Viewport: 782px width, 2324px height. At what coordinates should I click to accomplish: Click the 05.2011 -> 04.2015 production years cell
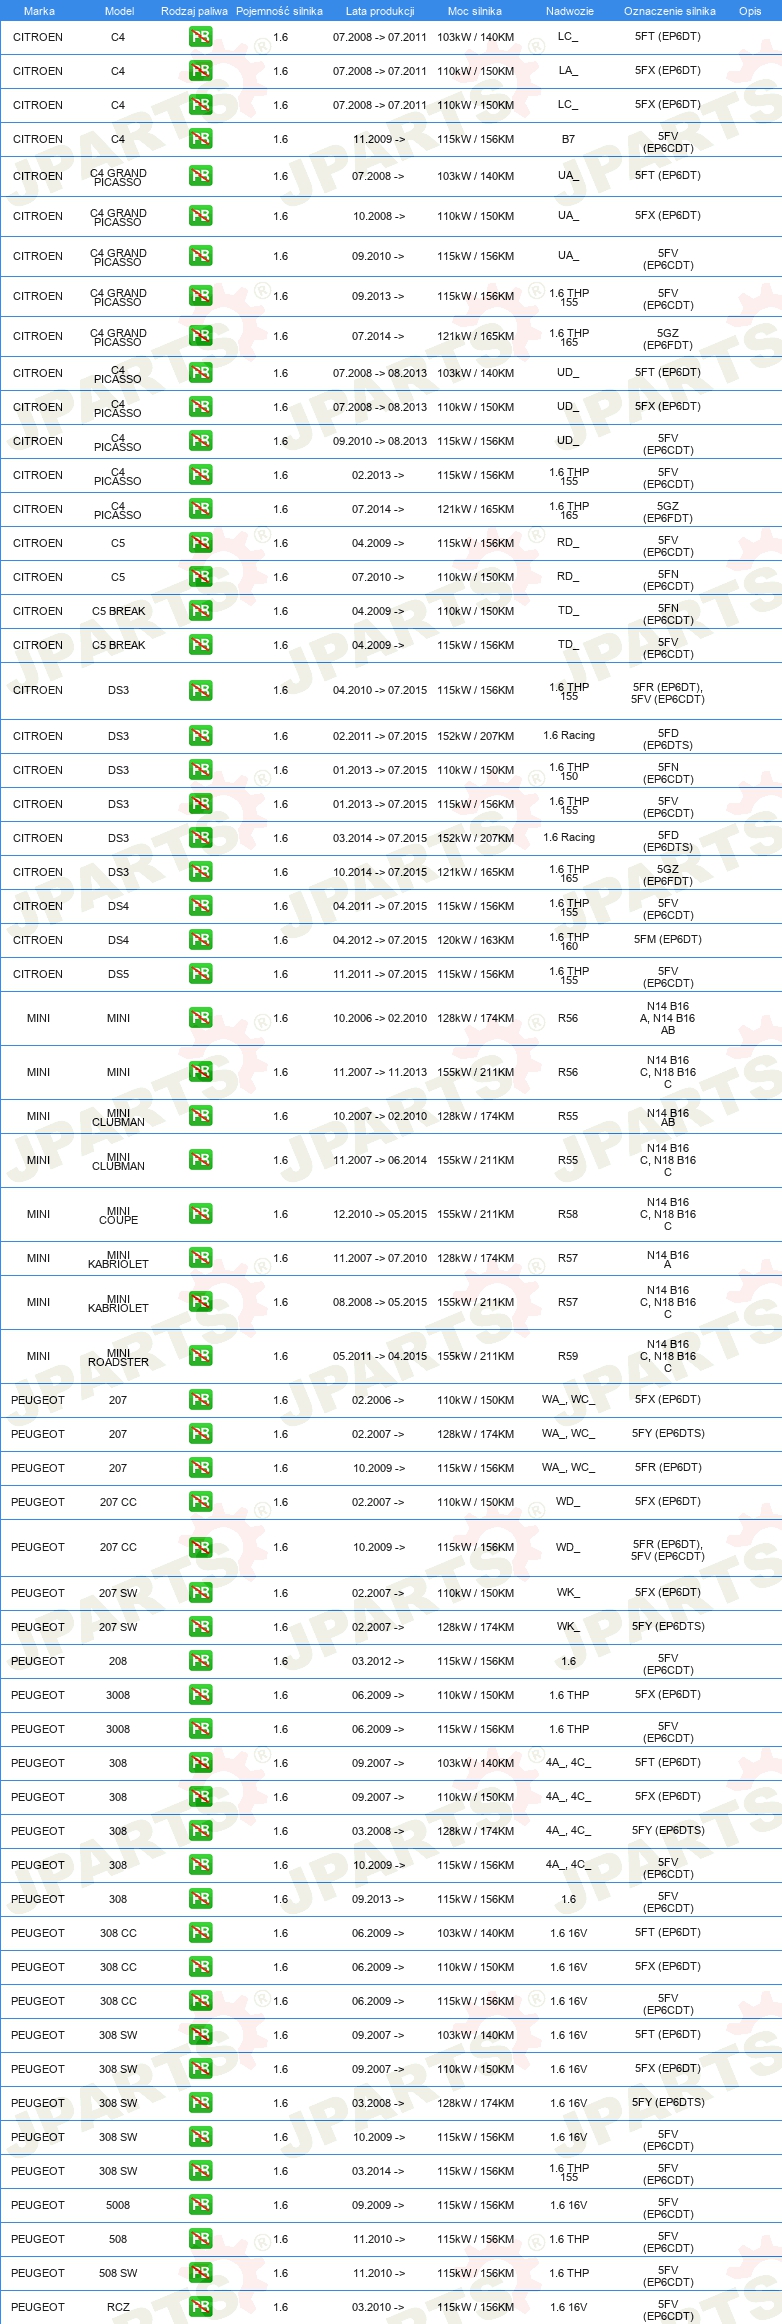[380, 1356]
